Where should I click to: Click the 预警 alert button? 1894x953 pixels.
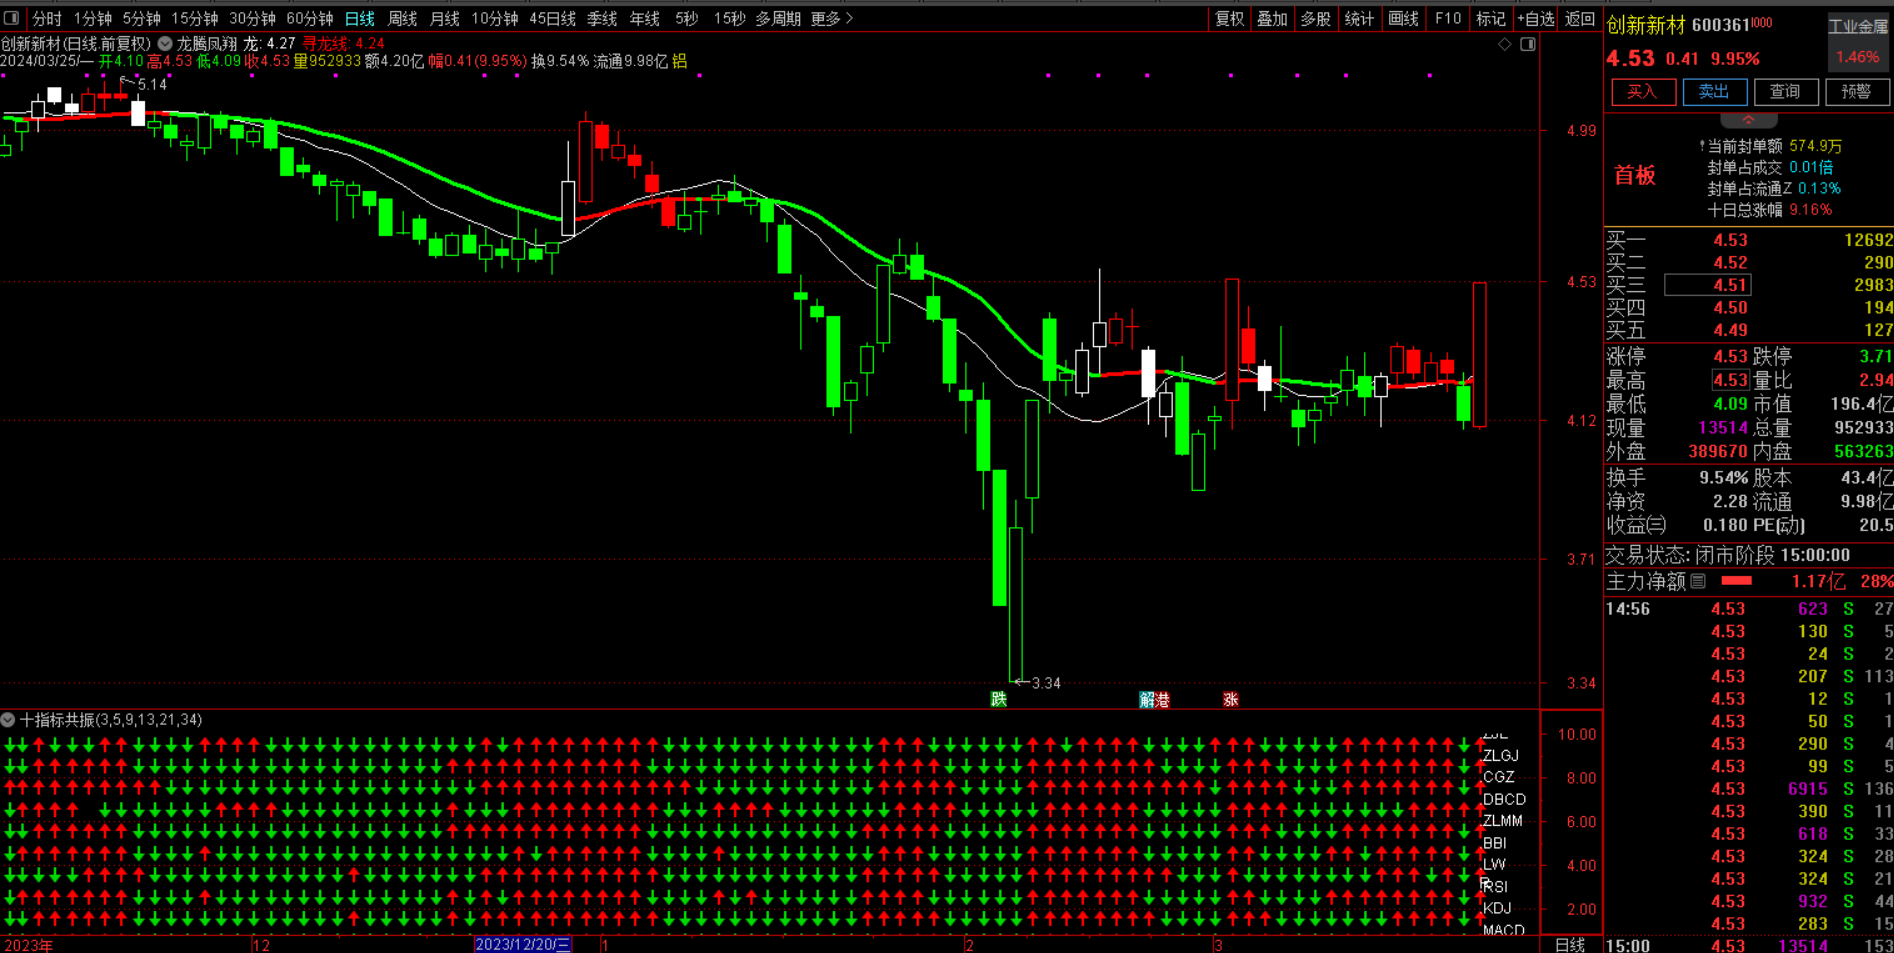coord(1857,92)
